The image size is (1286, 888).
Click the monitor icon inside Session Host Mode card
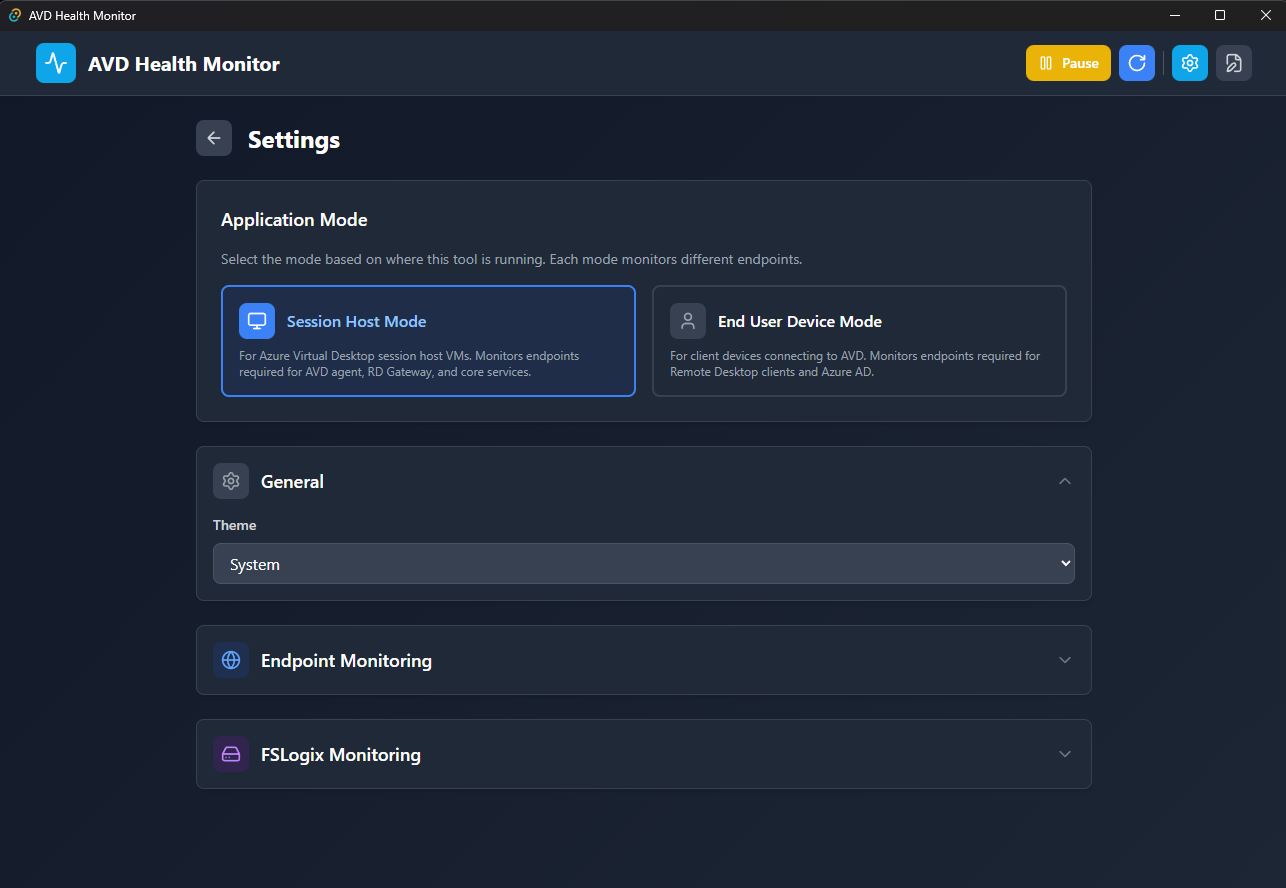257,320
